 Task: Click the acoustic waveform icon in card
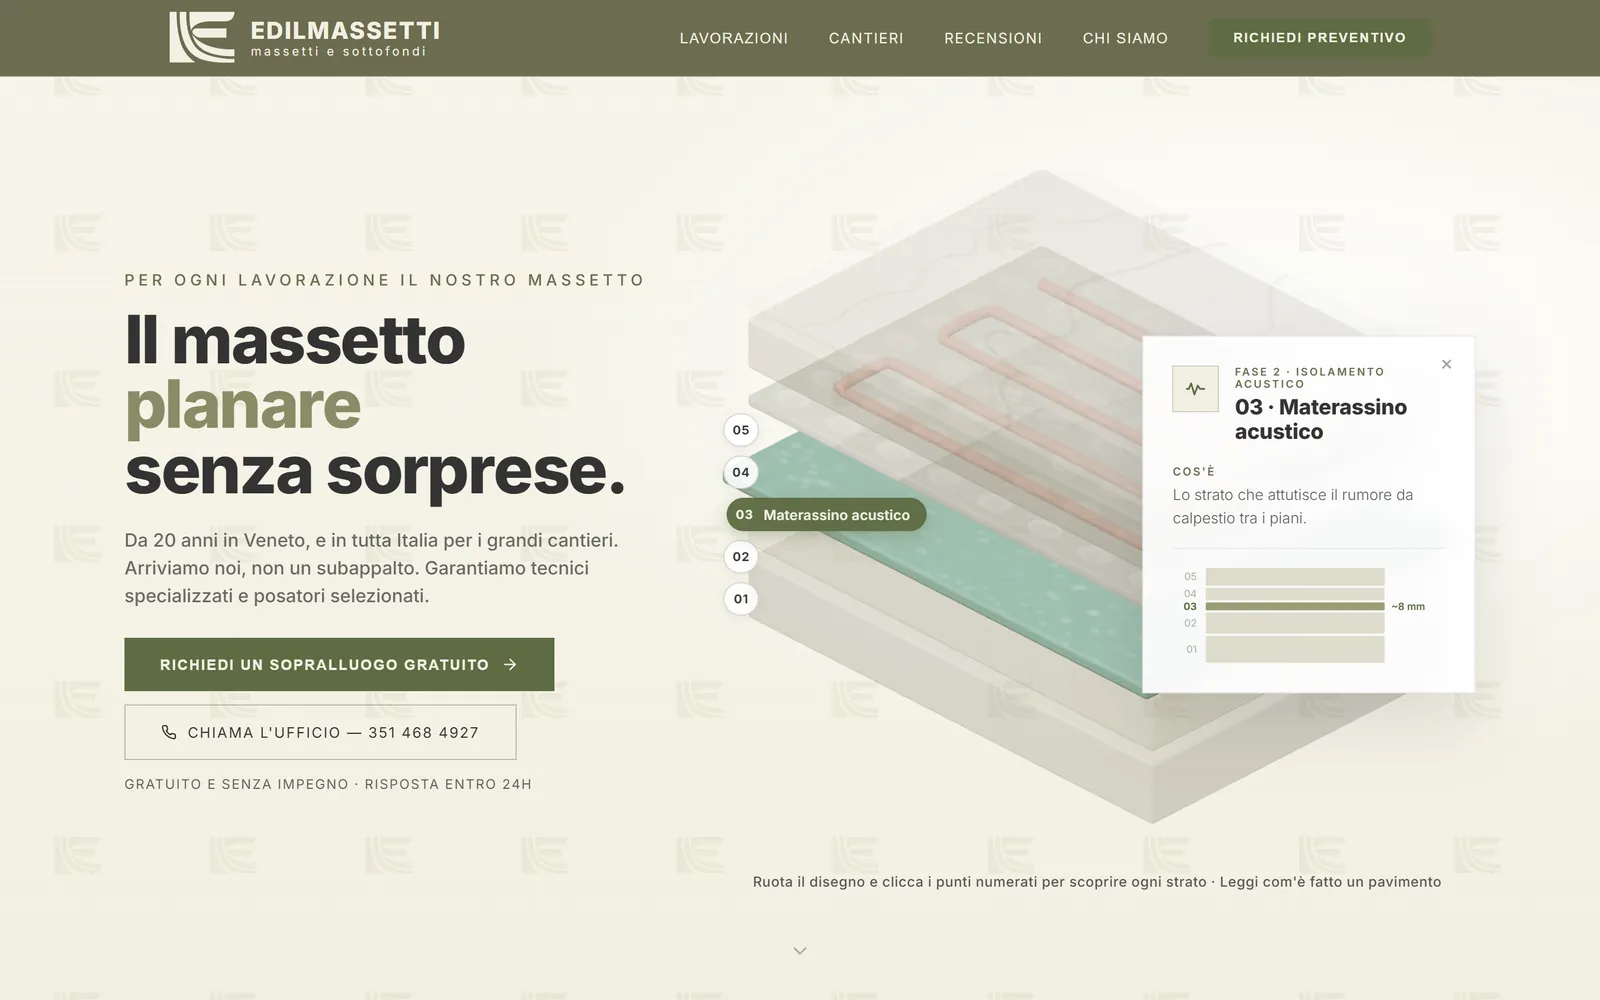click(x=1195, y=389)
